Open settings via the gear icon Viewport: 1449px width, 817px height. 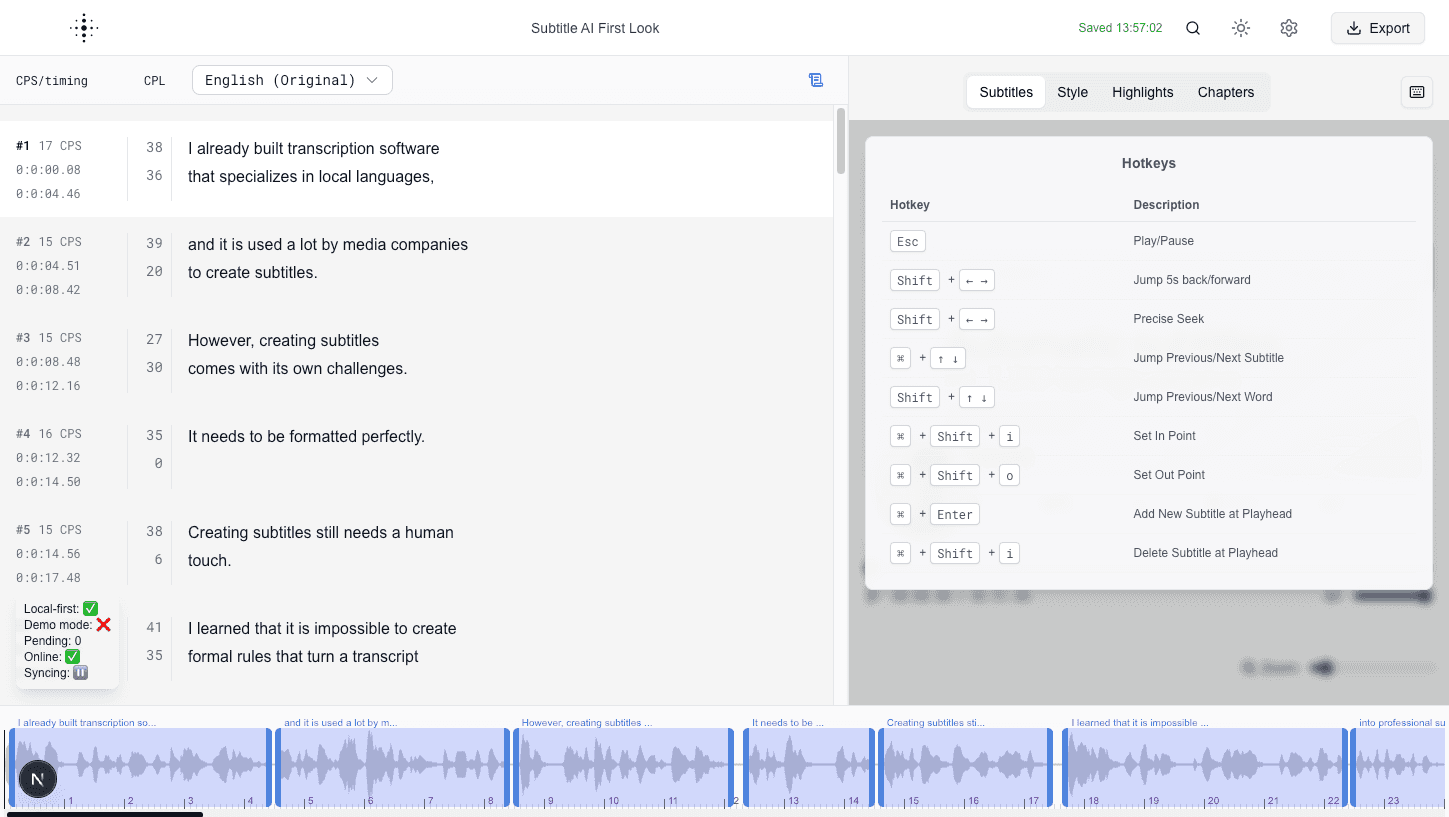[1289, 28]
